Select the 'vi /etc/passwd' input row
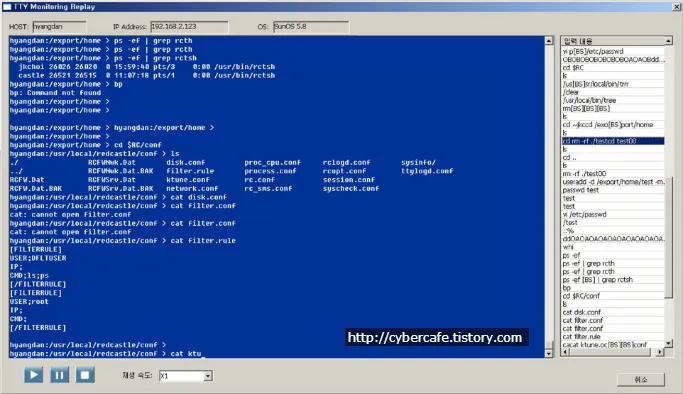Screen dimensions: 683x394 tap(613, 214)
